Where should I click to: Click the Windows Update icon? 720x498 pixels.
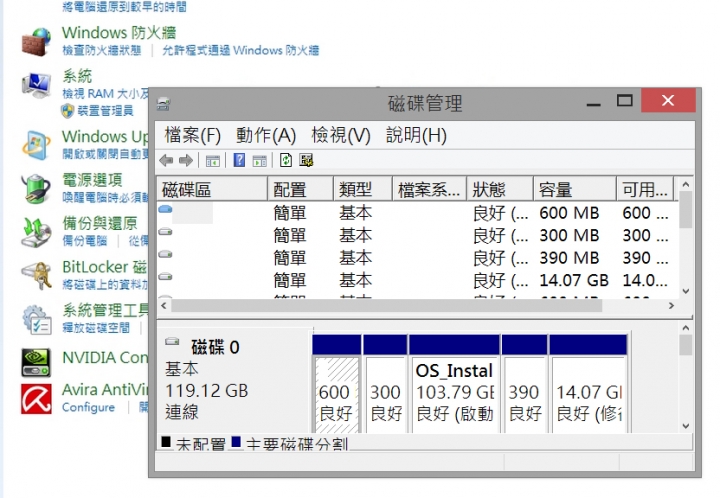coord(36,145)
